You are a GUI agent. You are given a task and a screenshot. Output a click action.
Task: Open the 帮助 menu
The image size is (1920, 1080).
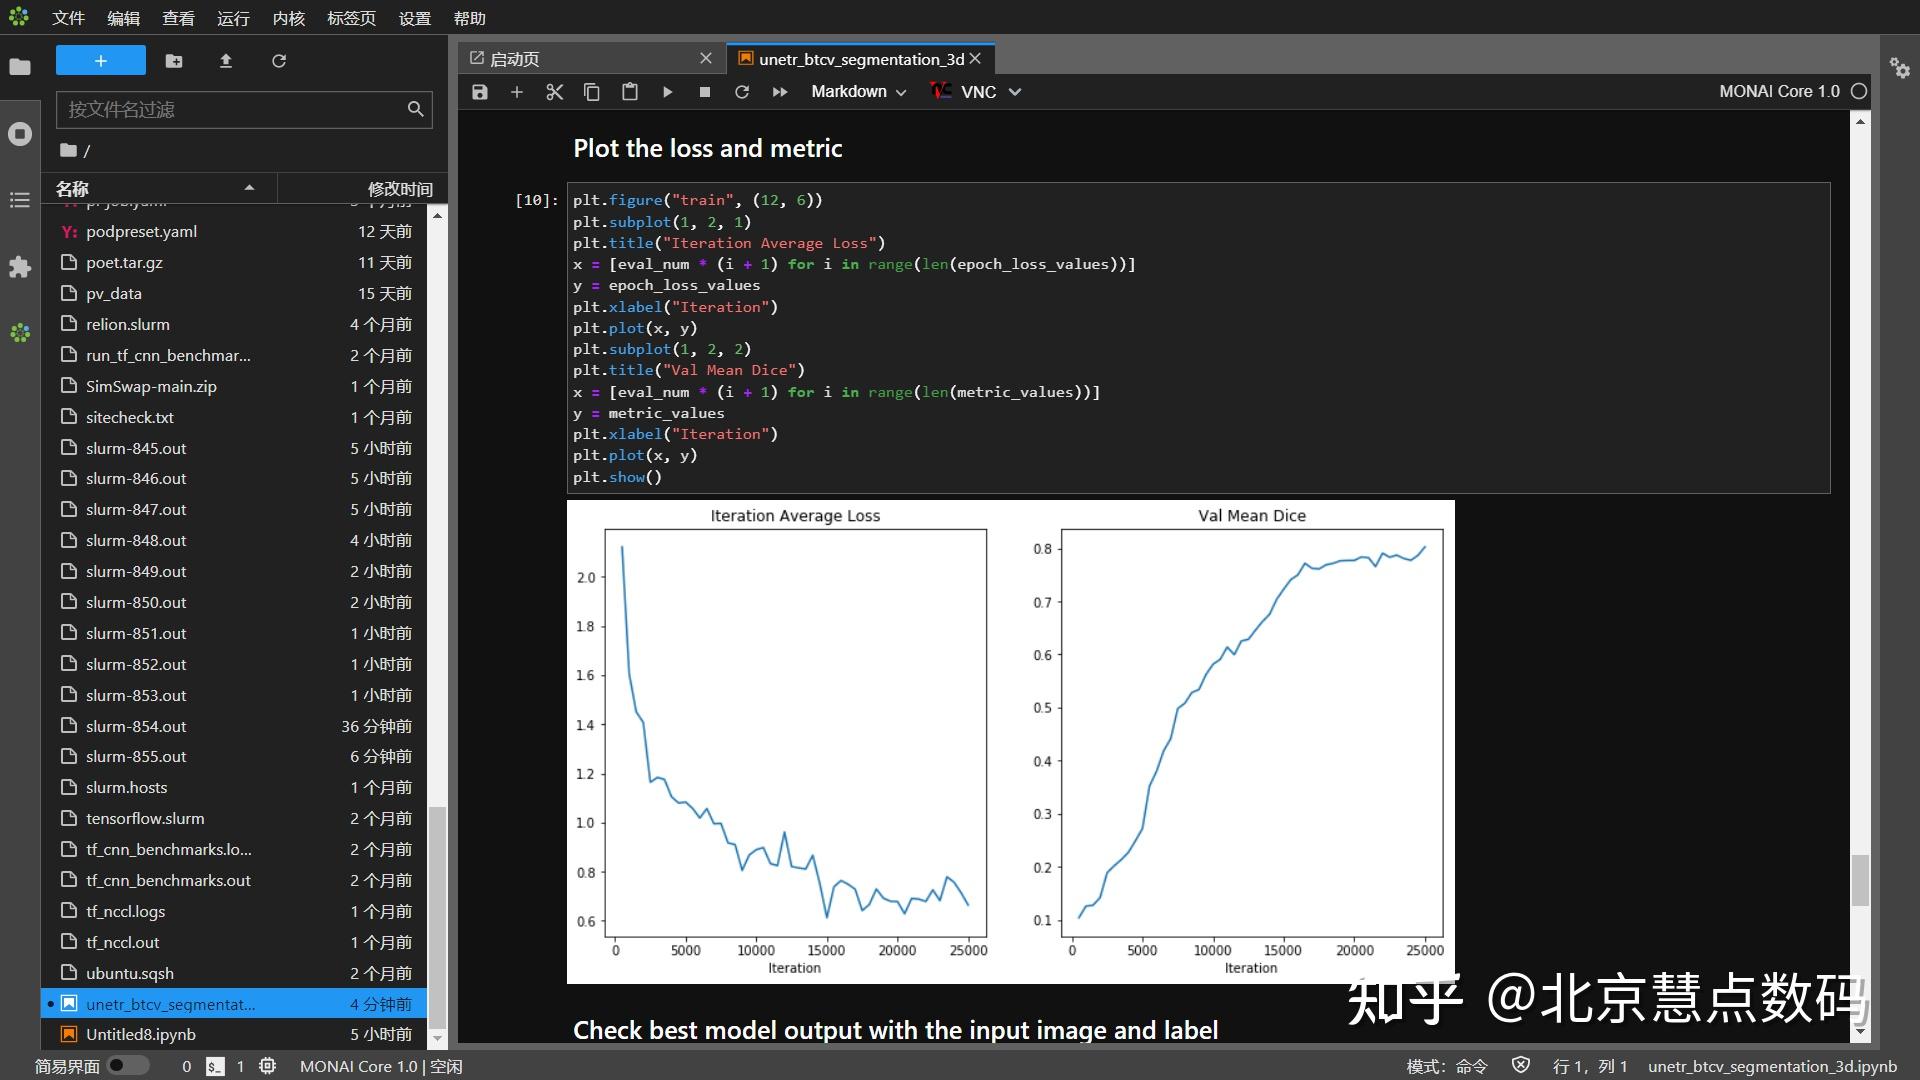click(x=469, y=18)
